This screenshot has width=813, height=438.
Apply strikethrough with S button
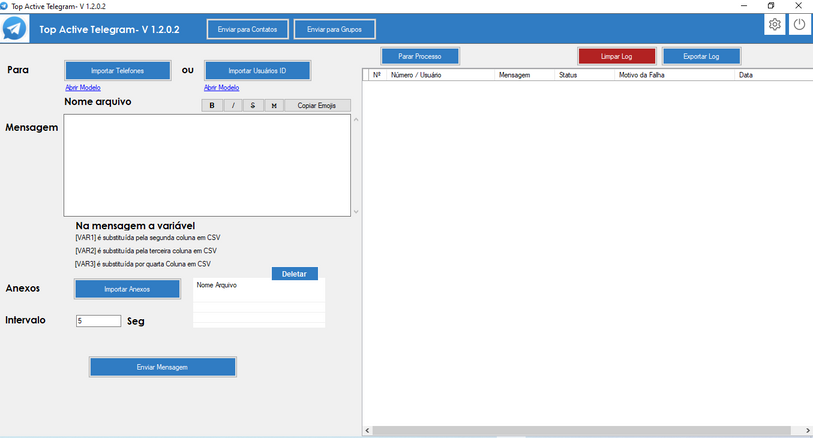tap(253, 105)
